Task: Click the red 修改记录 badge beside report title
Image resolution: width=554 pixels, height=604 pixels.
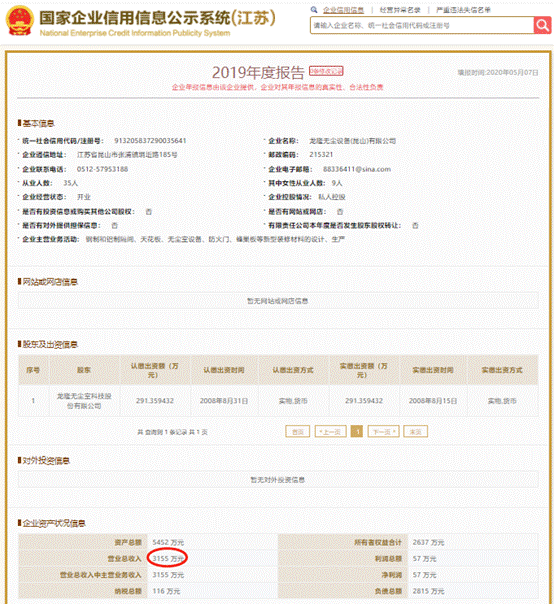Action: (326, 71)
